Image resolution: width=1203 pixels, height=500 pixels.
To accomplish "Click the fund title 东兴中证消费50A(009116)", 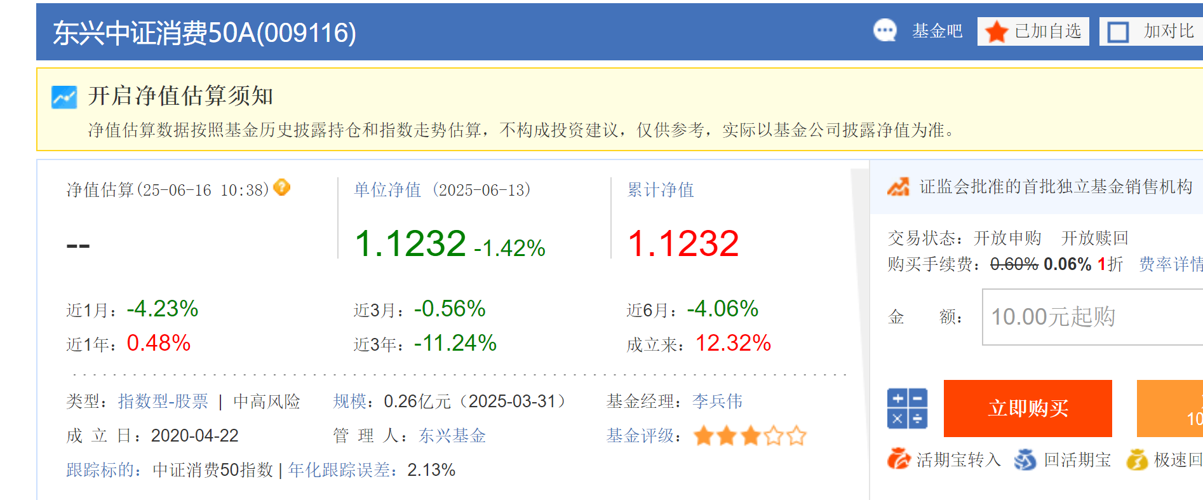I will pyautogui.click(x=204, y=33).
